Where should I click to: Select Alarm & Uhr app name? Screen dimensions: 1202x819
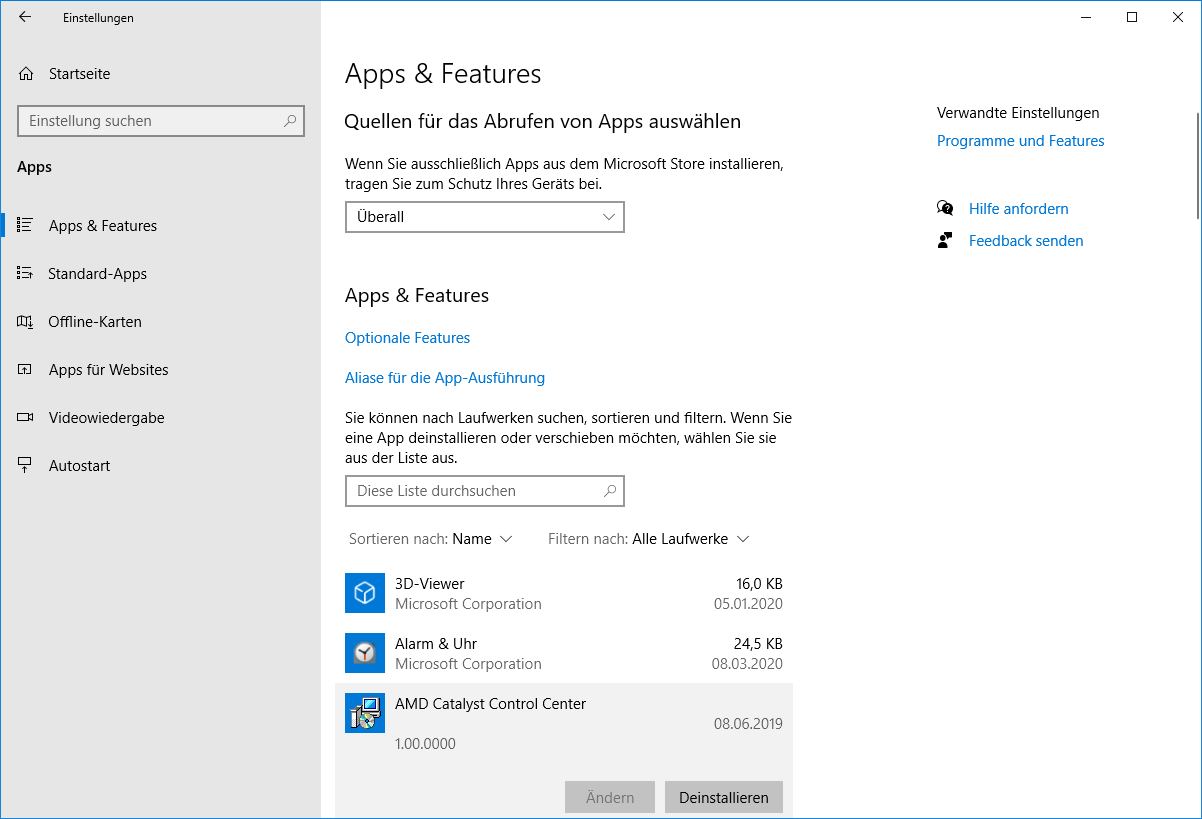(x=436, y=644)
